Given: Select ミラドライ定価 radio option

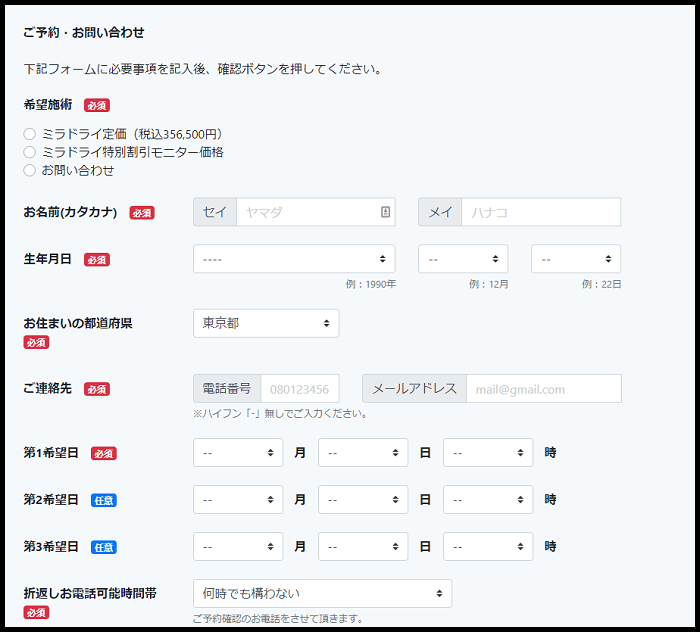Looking at the screenshot, I should 30,134.
